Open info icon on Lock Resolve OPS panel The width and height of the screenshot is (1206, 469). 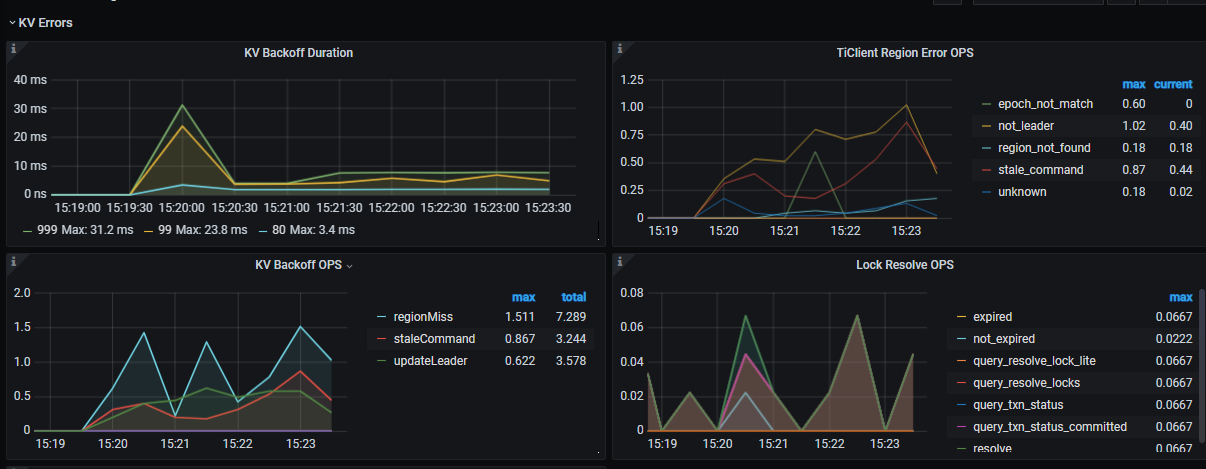coord(620,261)
